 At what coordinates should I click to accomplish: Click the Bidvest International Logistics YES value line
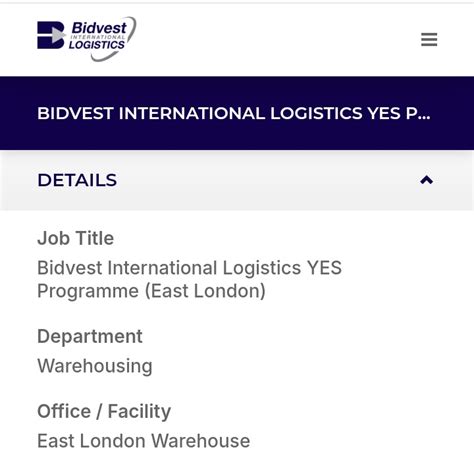click(x=189, y=268)
